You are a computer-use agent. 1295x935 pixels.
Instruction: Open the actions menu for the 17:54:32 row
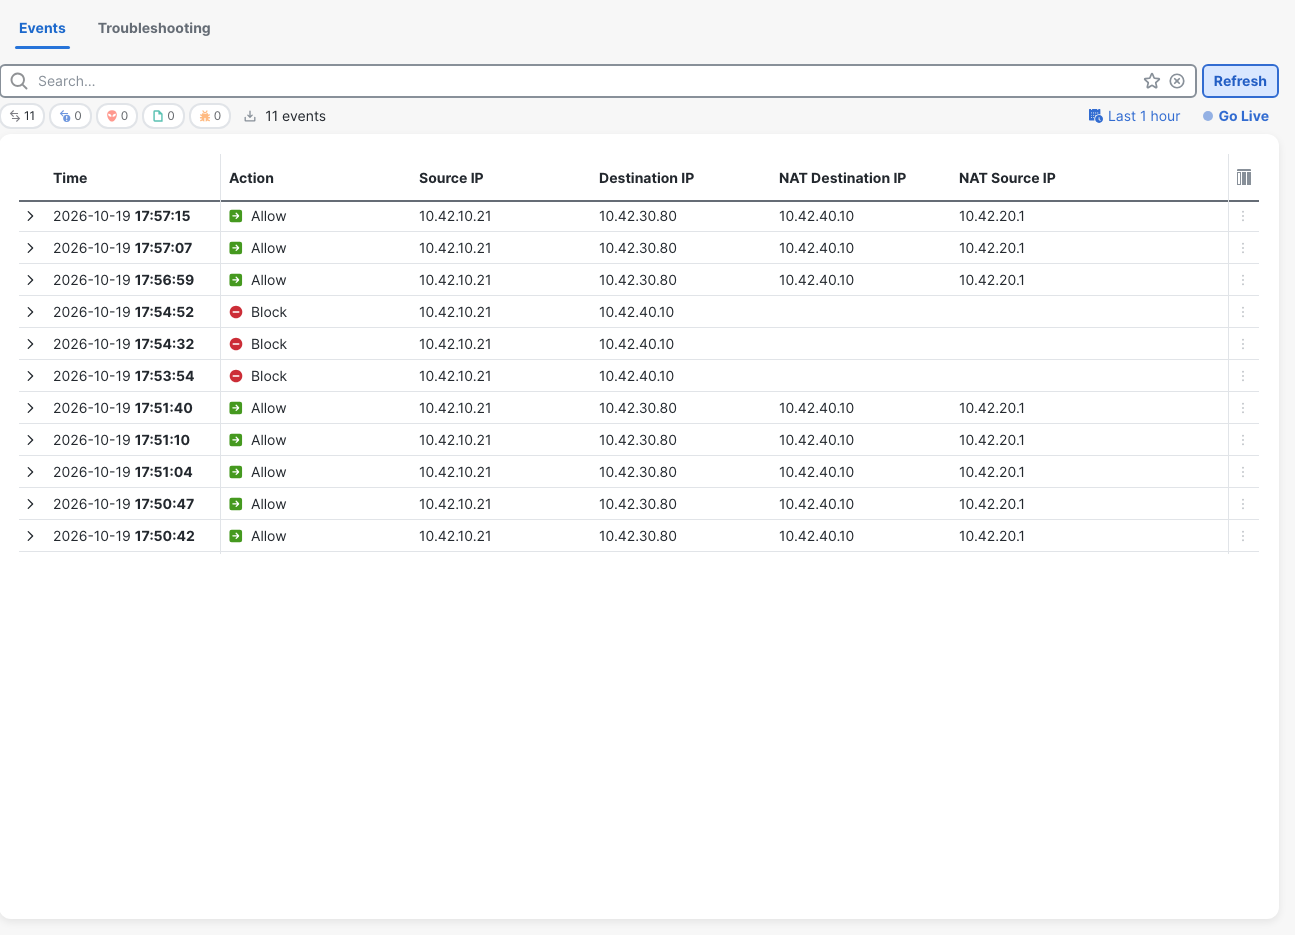(1243, 344)
